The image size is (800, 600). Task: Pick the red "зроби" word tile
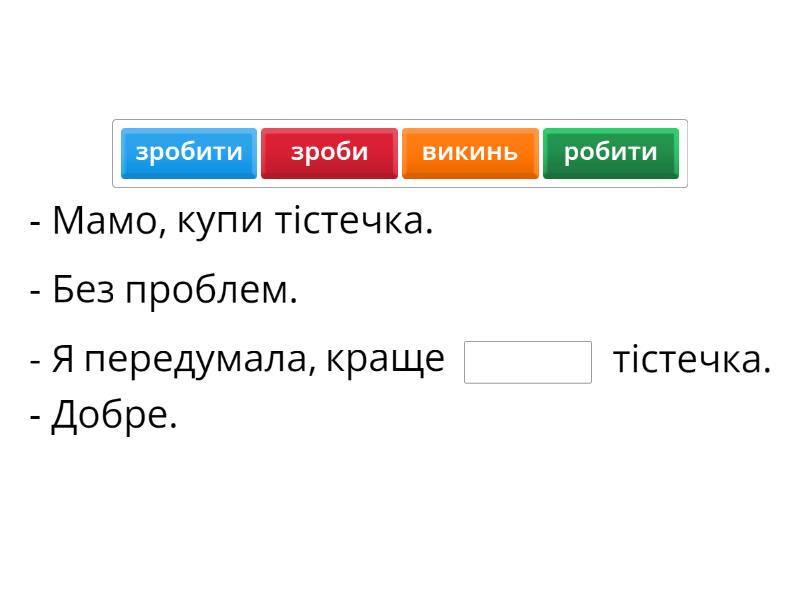(x=329, y=153)
